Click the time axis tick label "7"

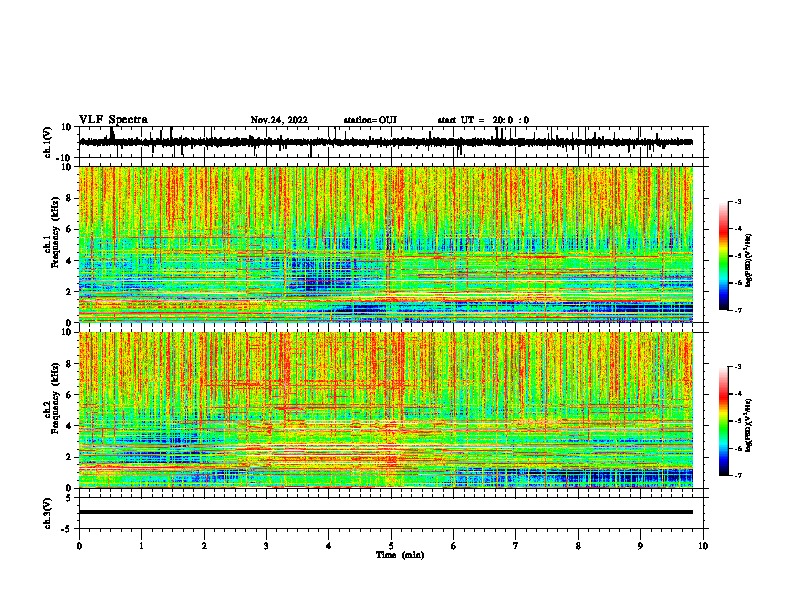[516, 546]
